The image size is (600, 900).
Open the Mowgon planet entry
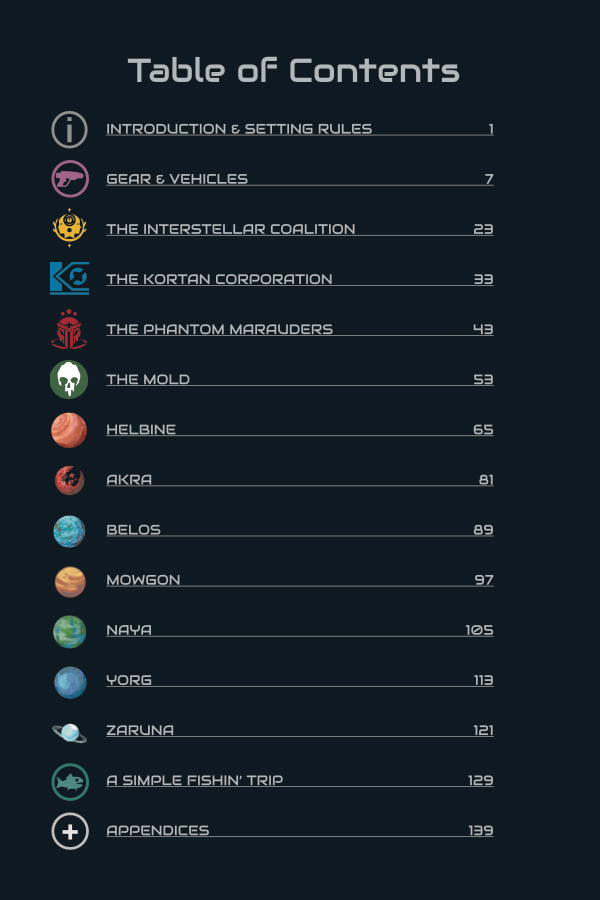click(143, 580)
